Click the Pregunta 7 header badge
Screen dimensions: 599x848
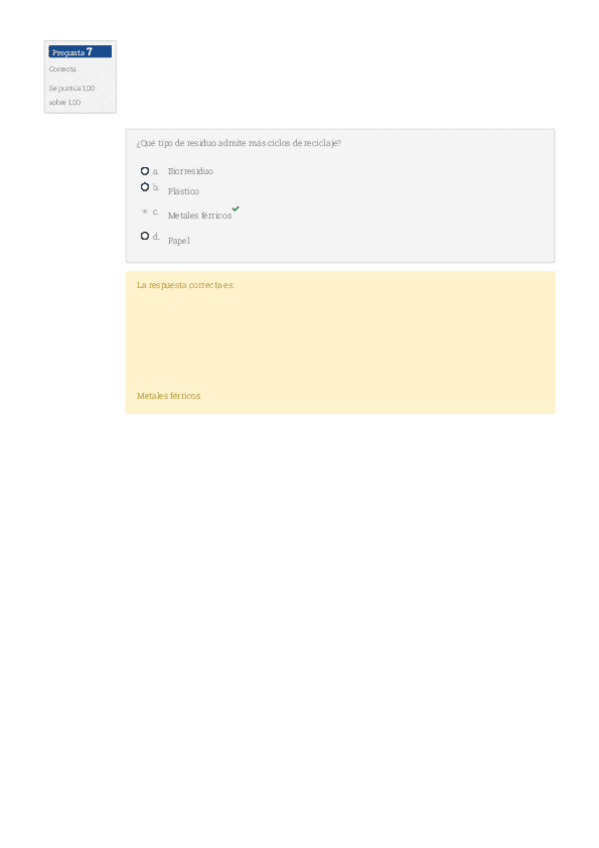coord(80,52)
